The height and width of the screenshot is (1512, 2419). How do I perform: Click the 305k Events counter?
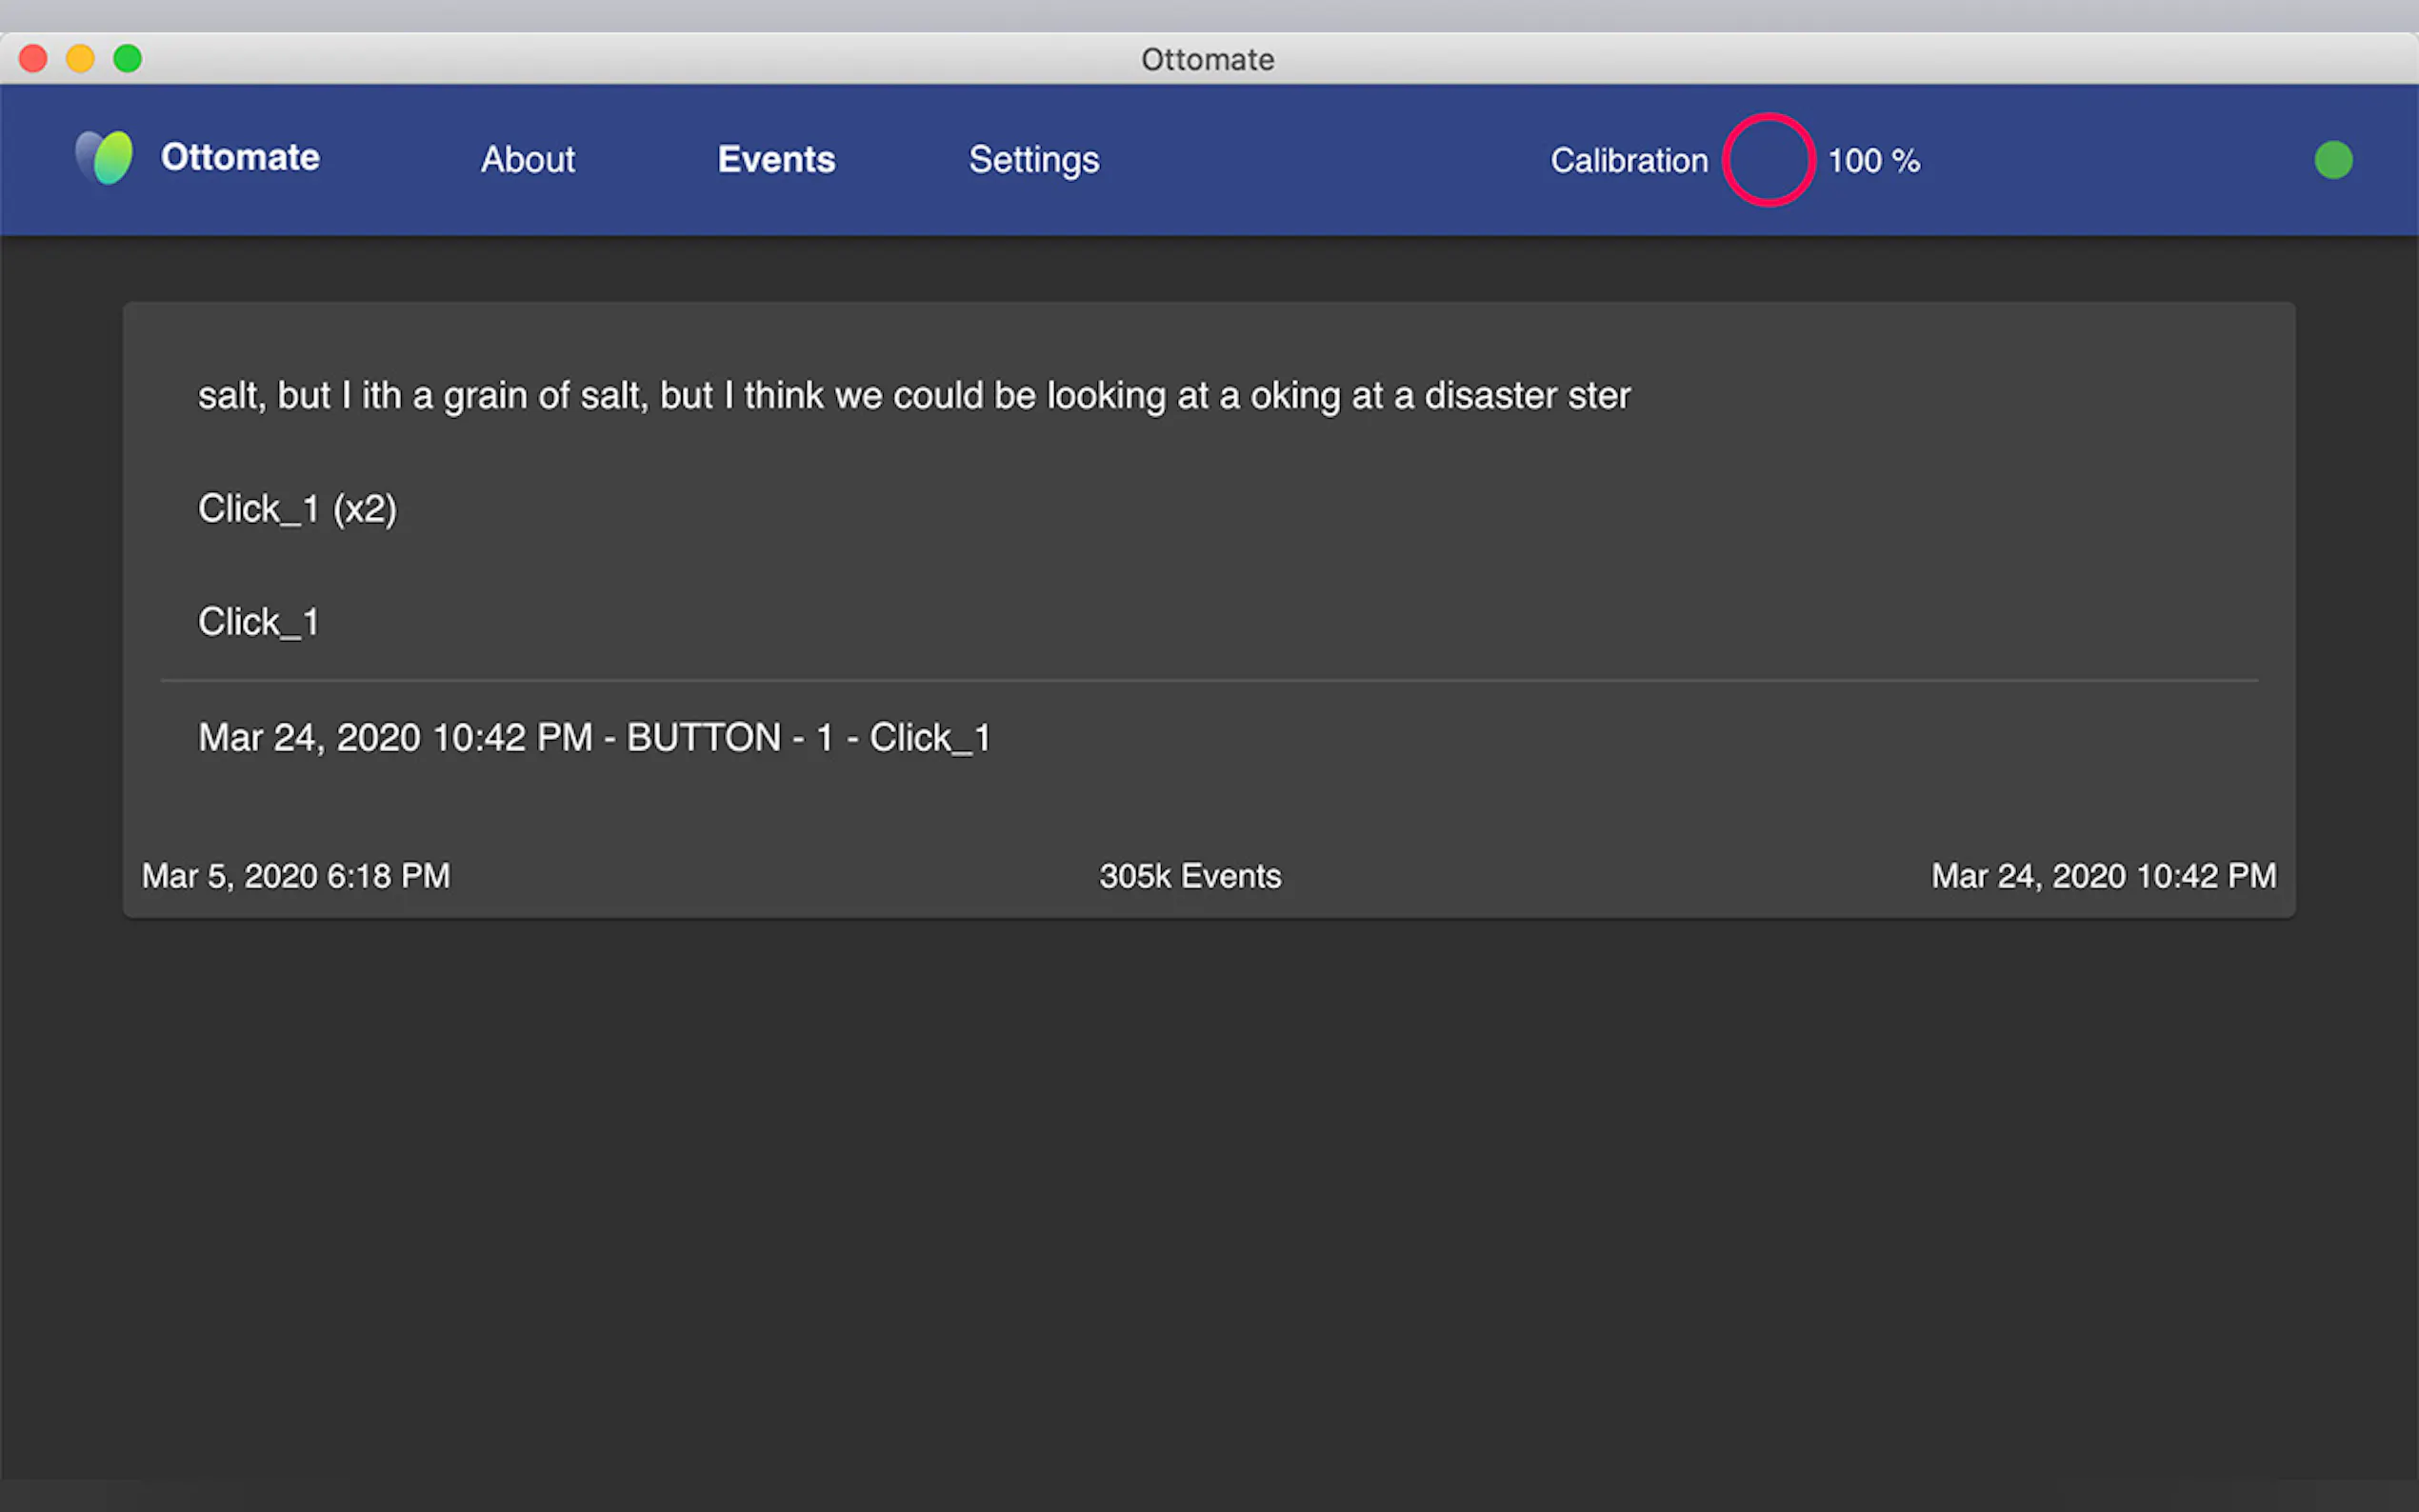click(1189, 876)
